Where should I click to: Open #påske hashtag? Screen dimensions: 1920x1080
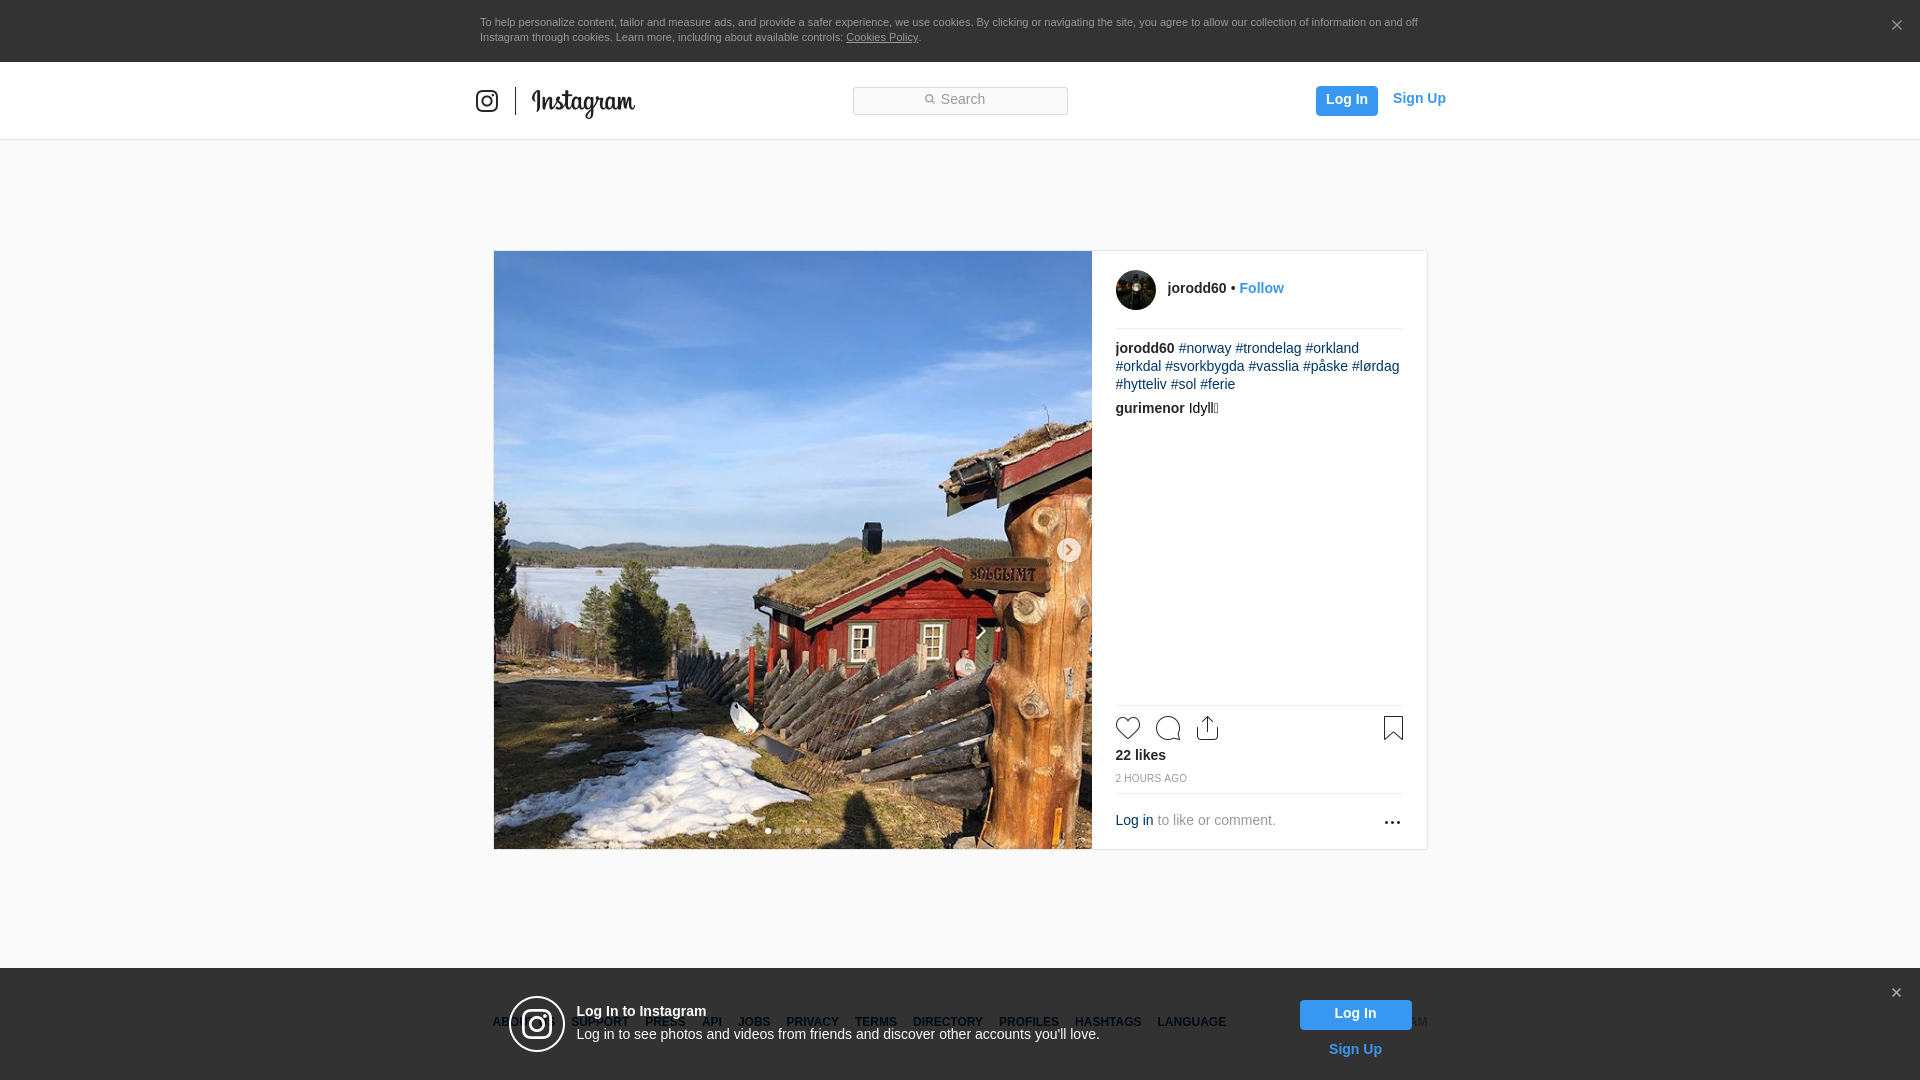point(1325,366)
